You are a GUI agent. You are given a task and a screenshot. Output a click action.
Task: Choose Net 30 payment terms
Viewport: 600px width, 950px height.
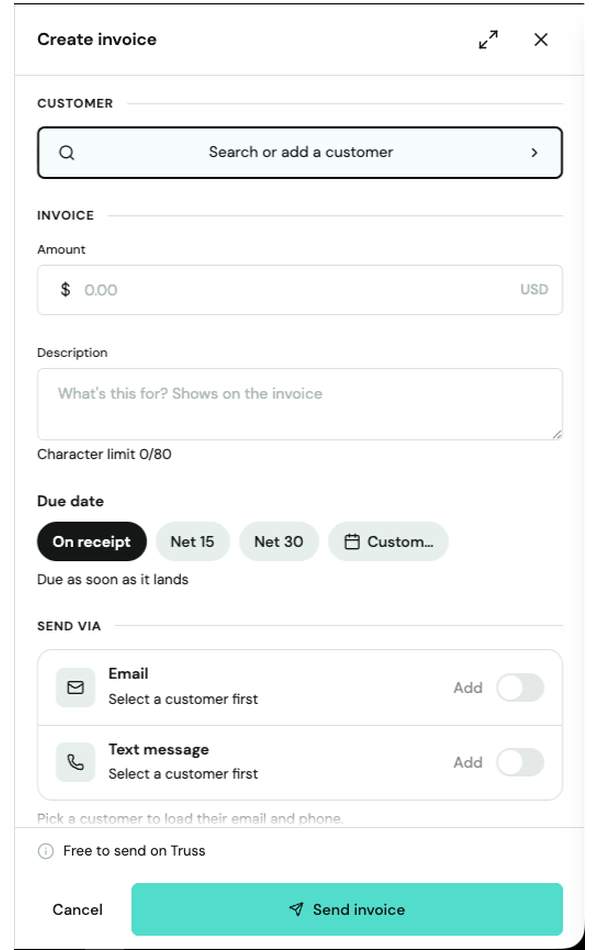(279, 542)
